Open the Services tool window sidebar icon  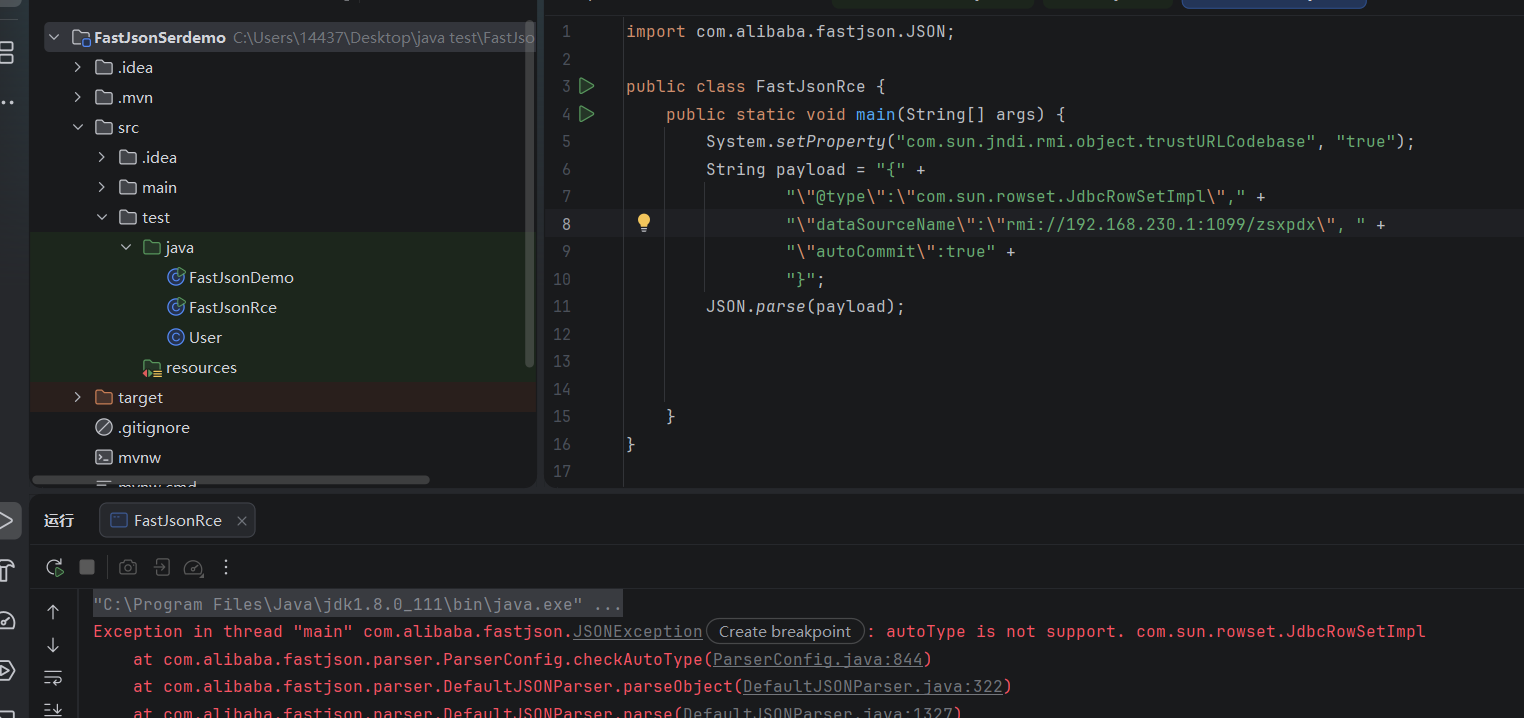[x=6, y=670]
